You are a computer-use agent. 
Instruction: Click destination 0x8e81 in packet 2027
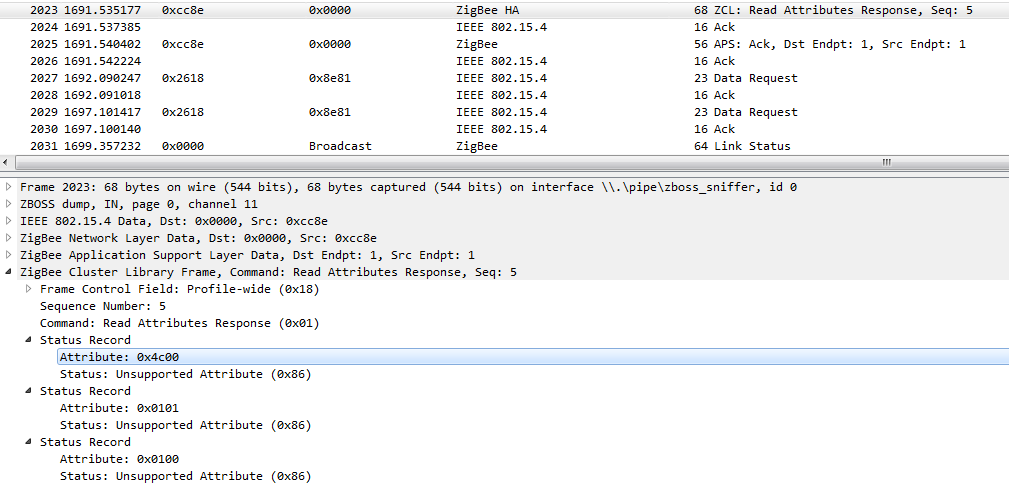[x=329, y=78]
